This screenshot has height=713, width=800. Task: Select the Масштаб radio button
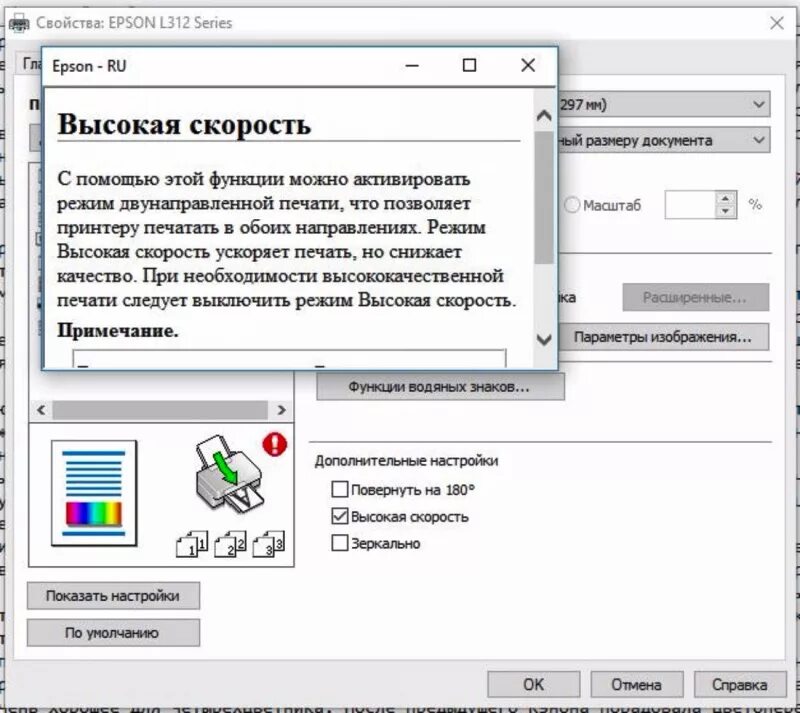click(x=572, y=205)
